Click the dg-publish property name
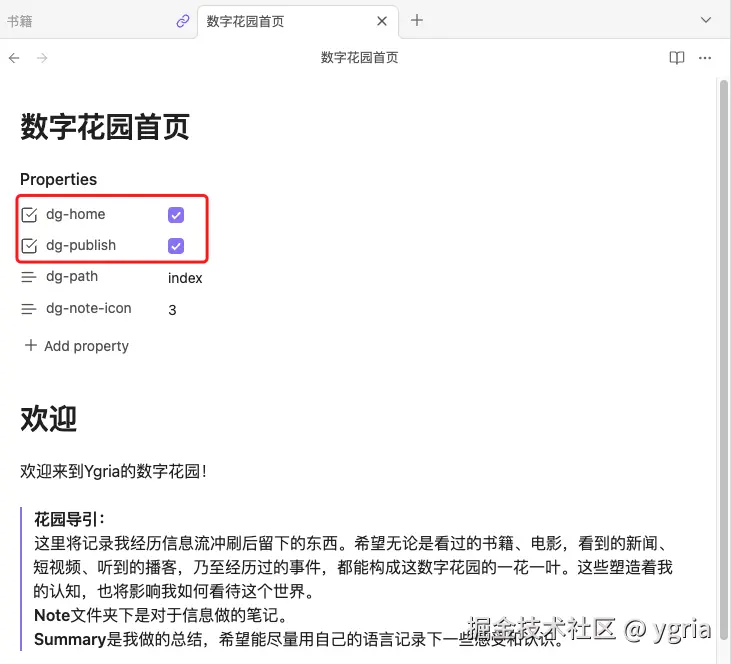 click(x=81, y=245)
